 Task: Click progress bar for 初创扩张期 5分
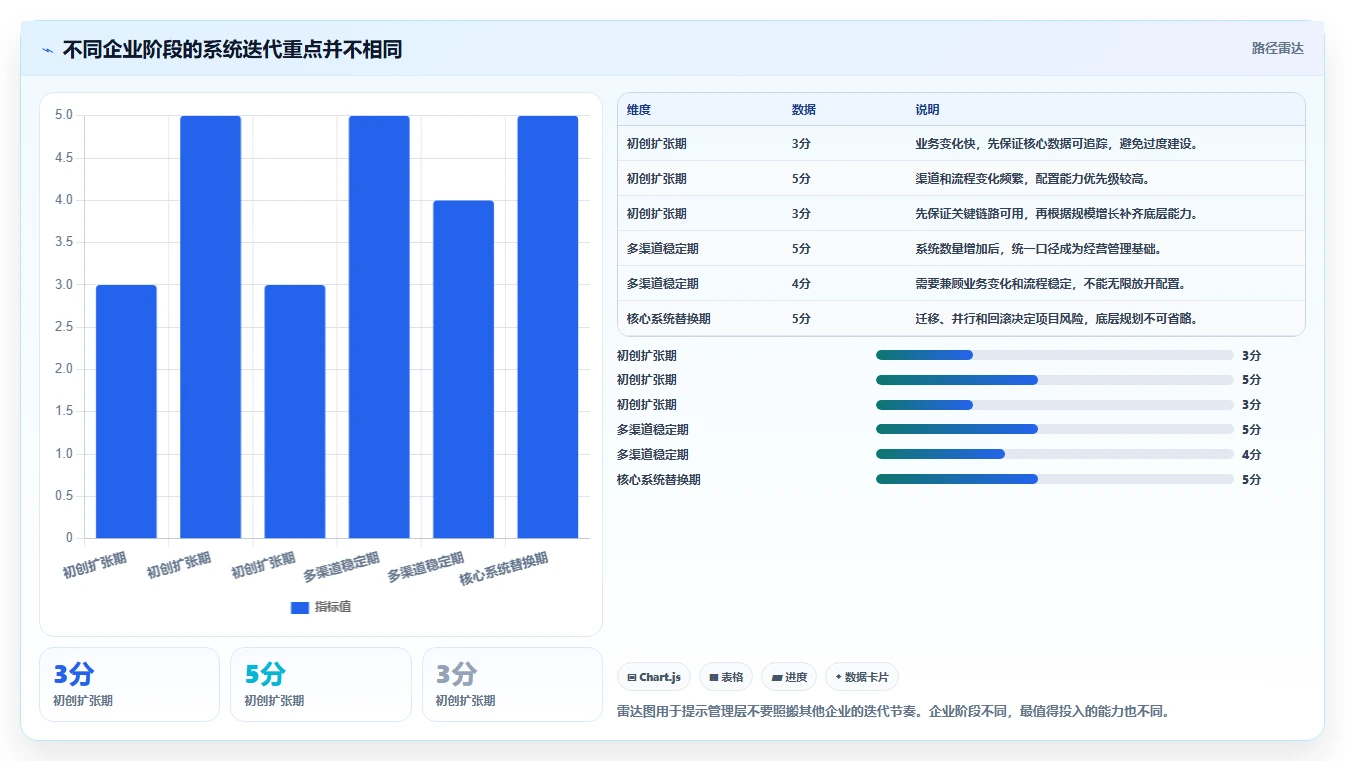pos(1055,380)
